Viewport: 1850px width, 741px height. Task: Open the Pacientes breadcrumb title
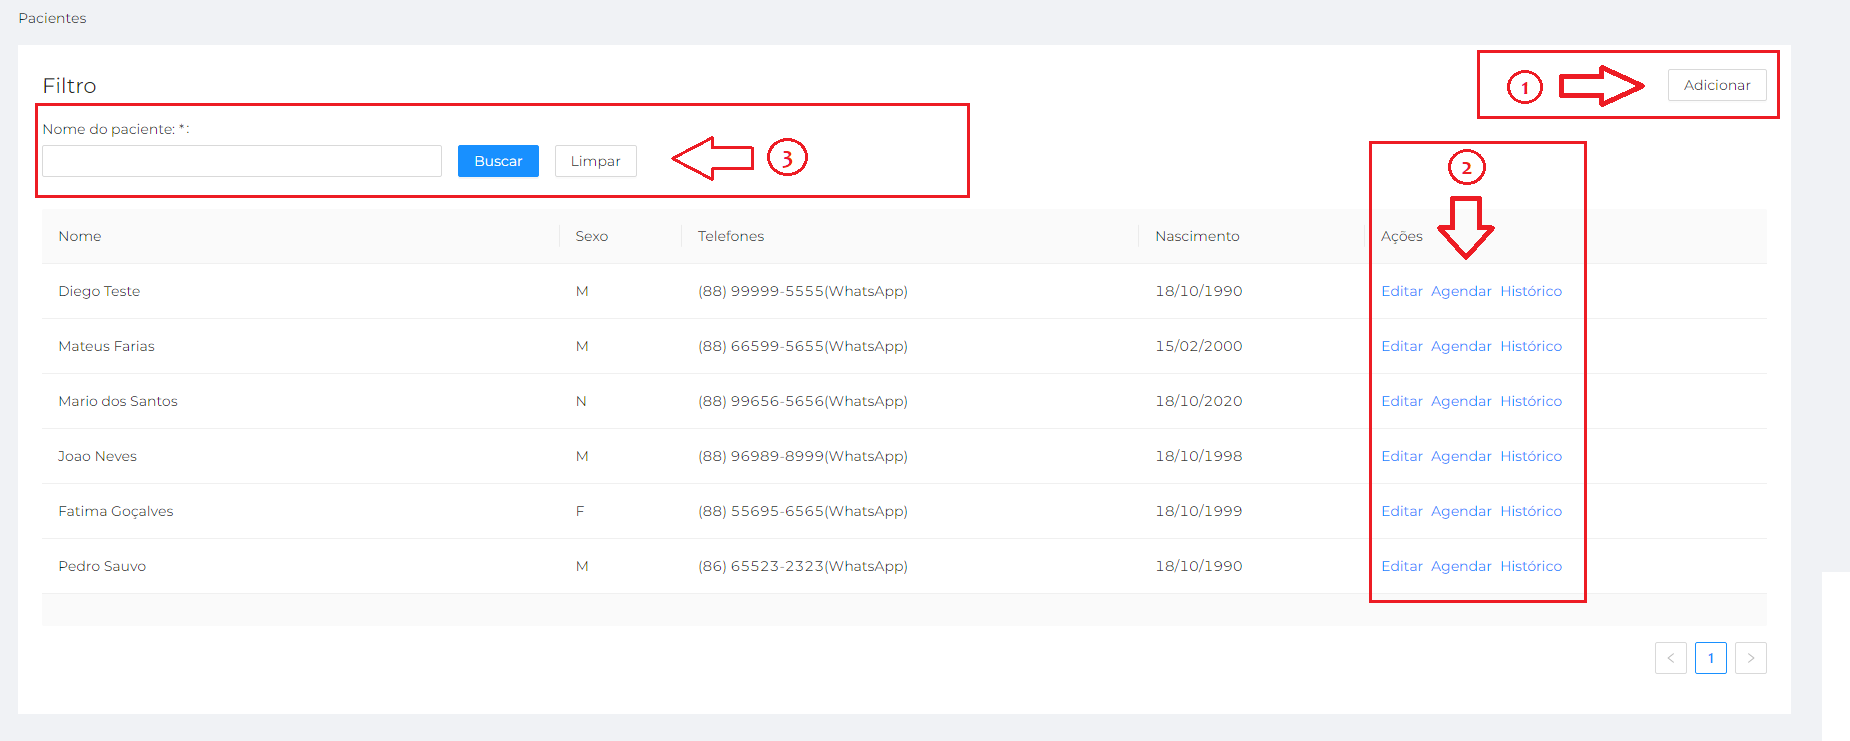coord(52,18)
